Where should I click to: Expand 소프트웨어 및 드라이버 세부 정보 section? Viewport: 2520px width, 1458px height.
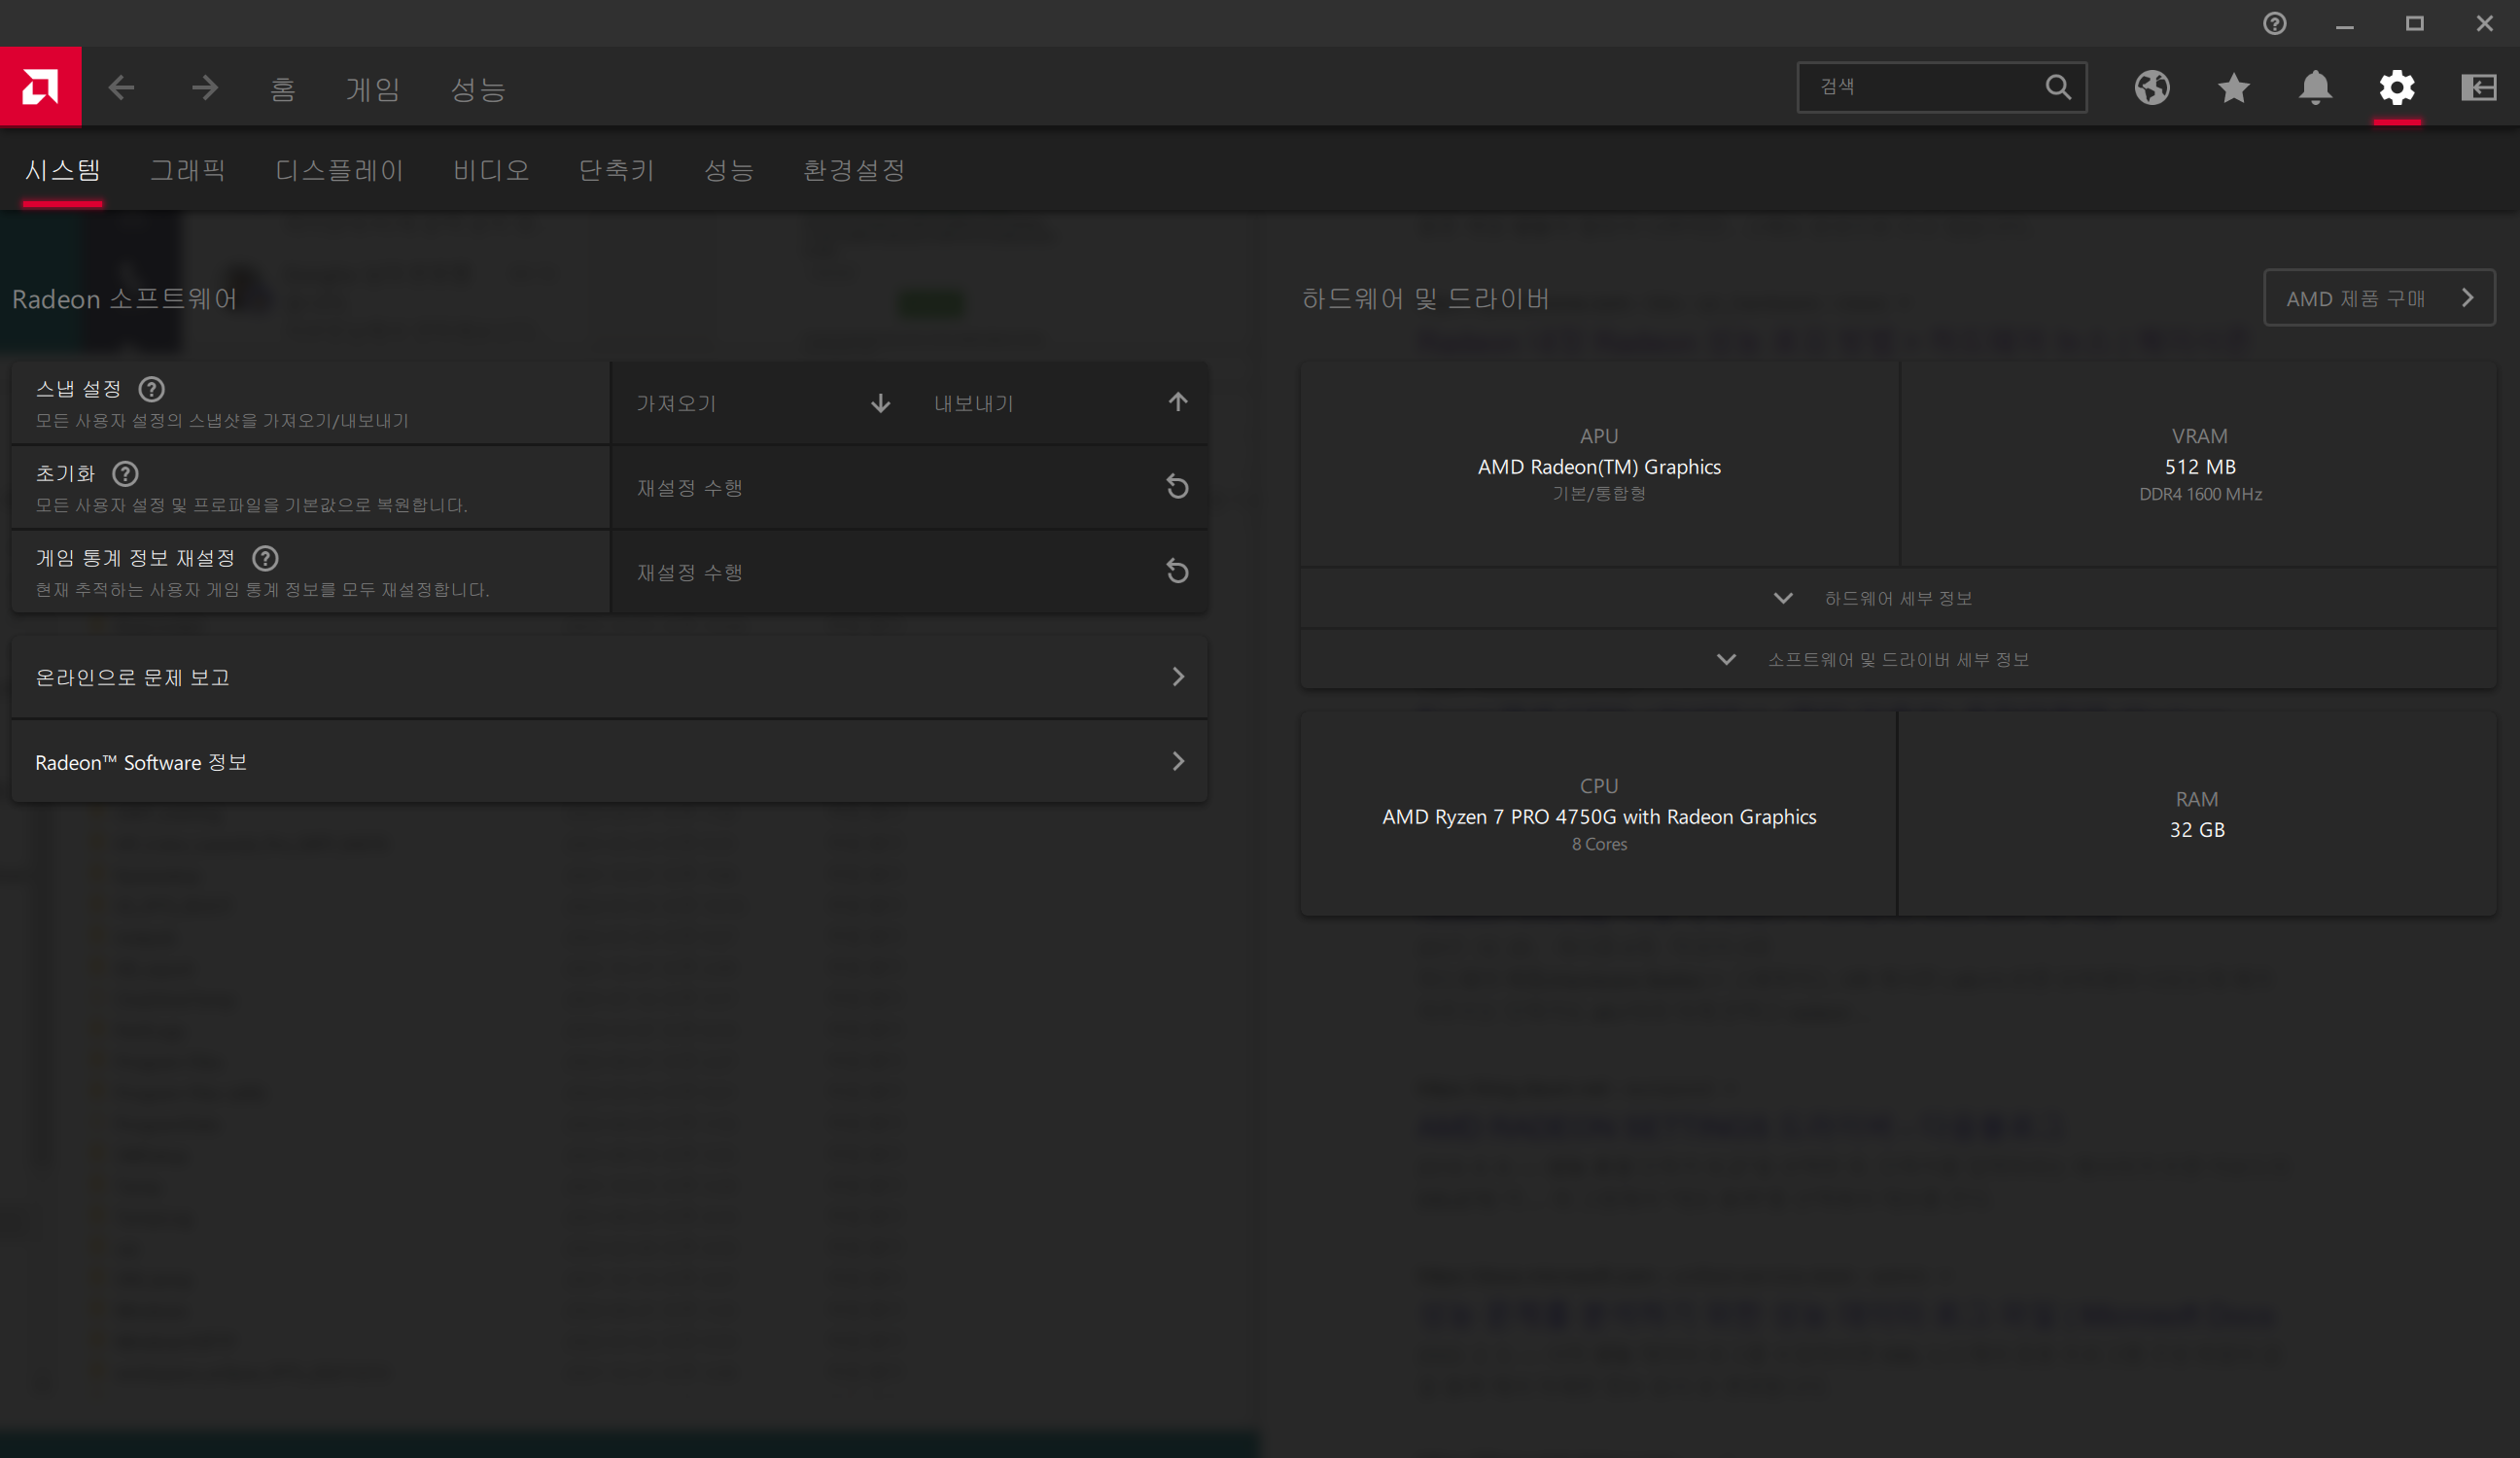tap(1897, 659)
